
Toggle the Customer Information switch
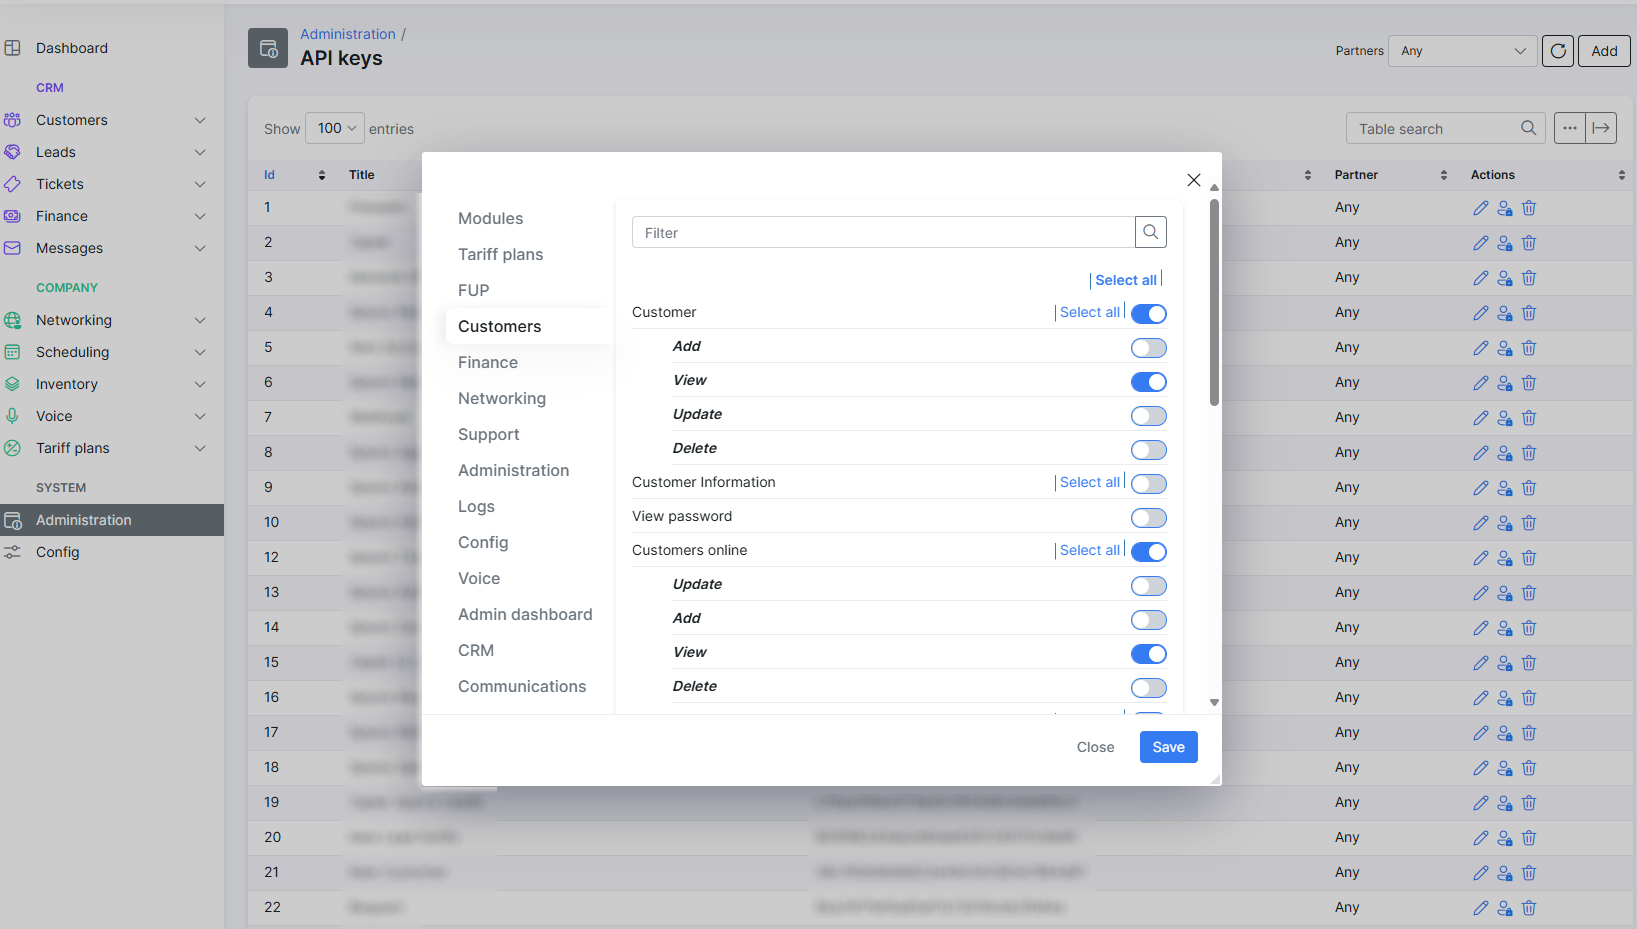1149,484
